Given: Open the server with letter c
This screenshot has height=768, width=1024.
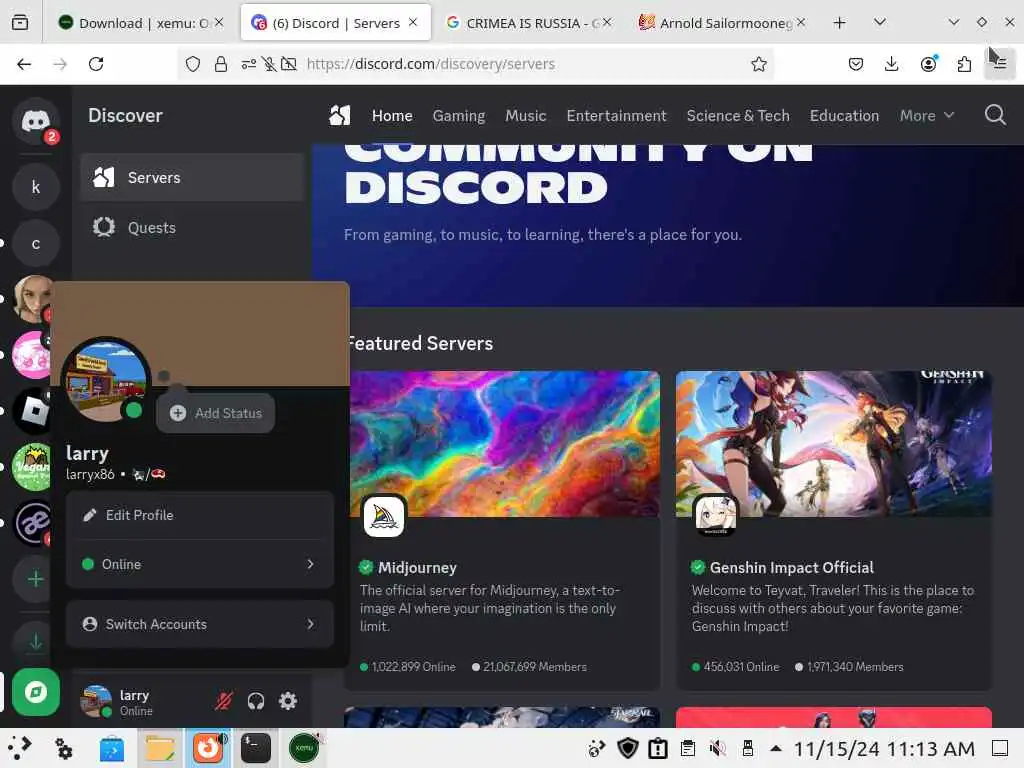Looking at the screenshot, I should [35, 244].
